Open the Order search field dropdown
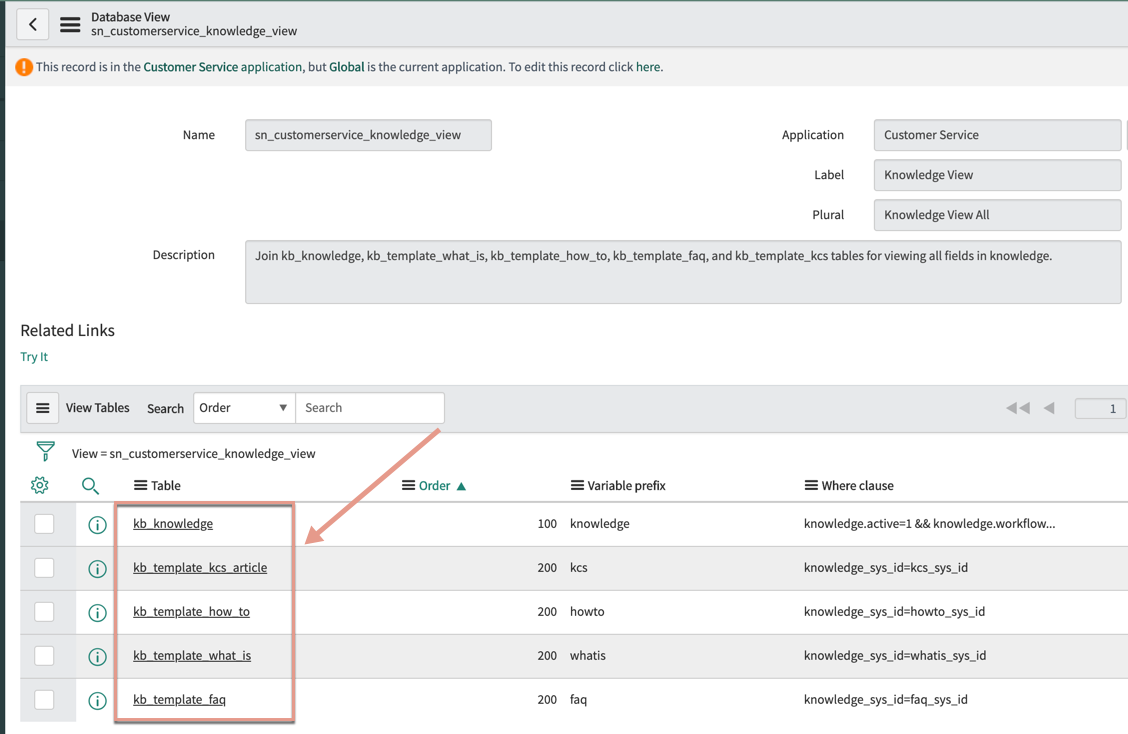This screenshot has width=1128, height=734. point(244,408)
